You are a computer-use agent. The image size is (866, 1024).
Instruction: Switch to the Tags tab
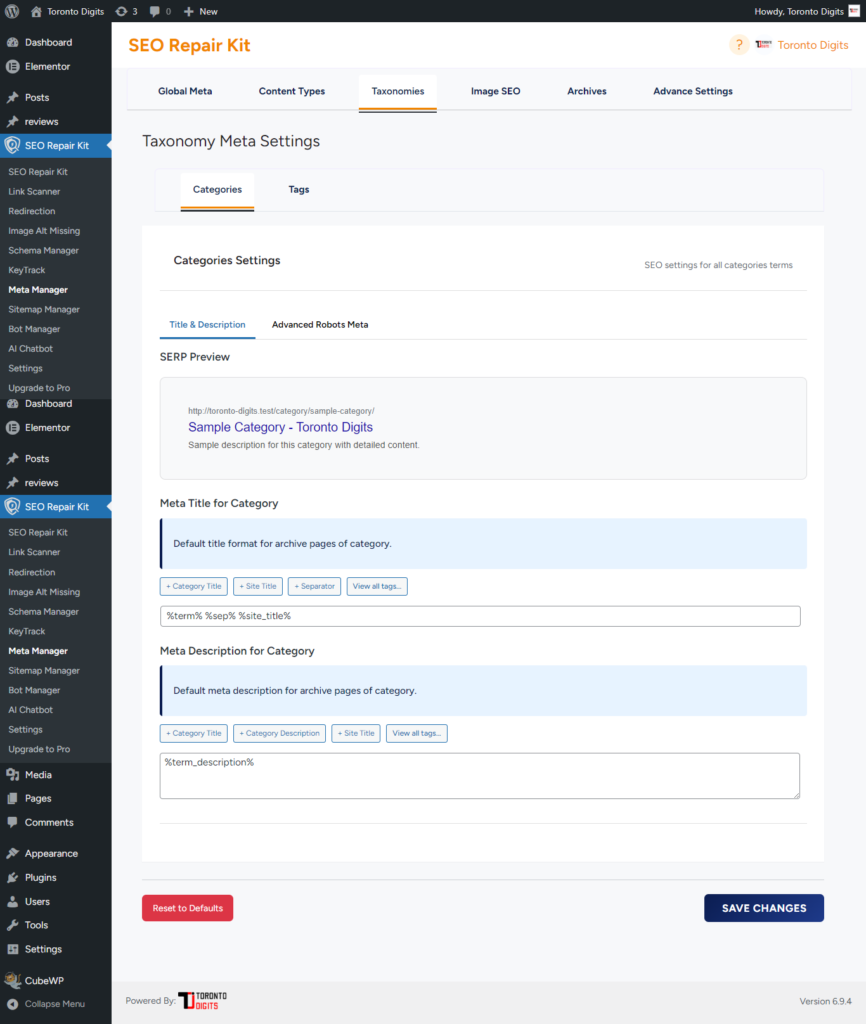(x=298, y=188)
